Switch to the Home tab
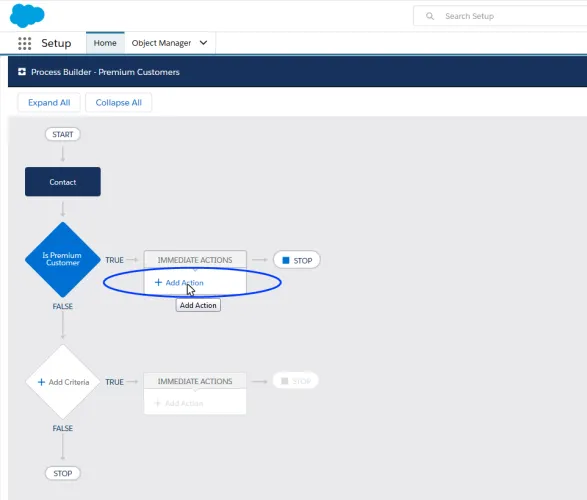 [105, 43]
